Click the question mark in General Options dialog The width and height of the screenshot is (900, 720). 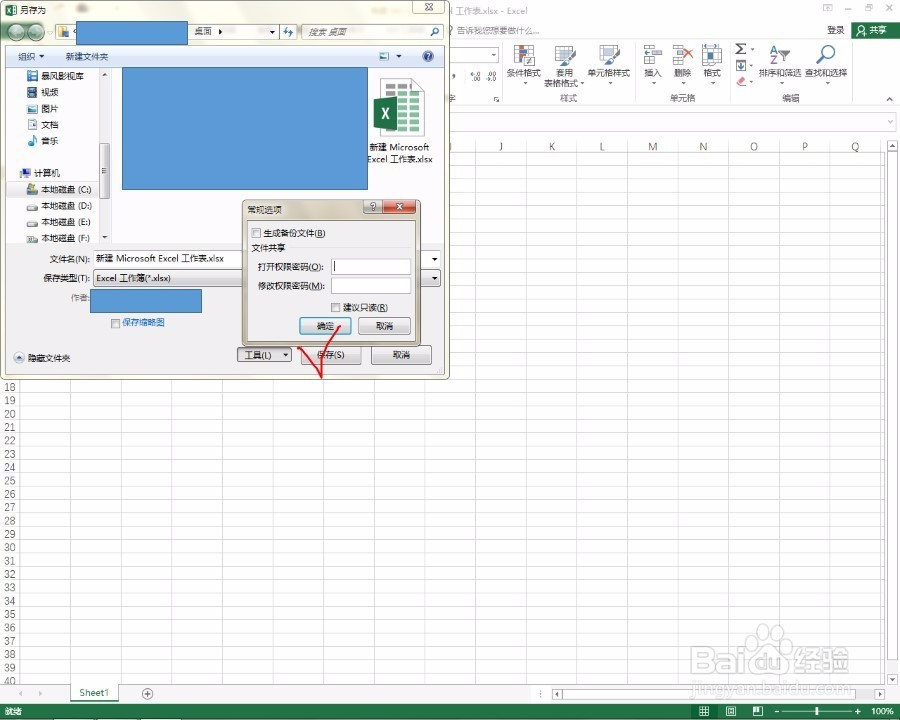373,207
